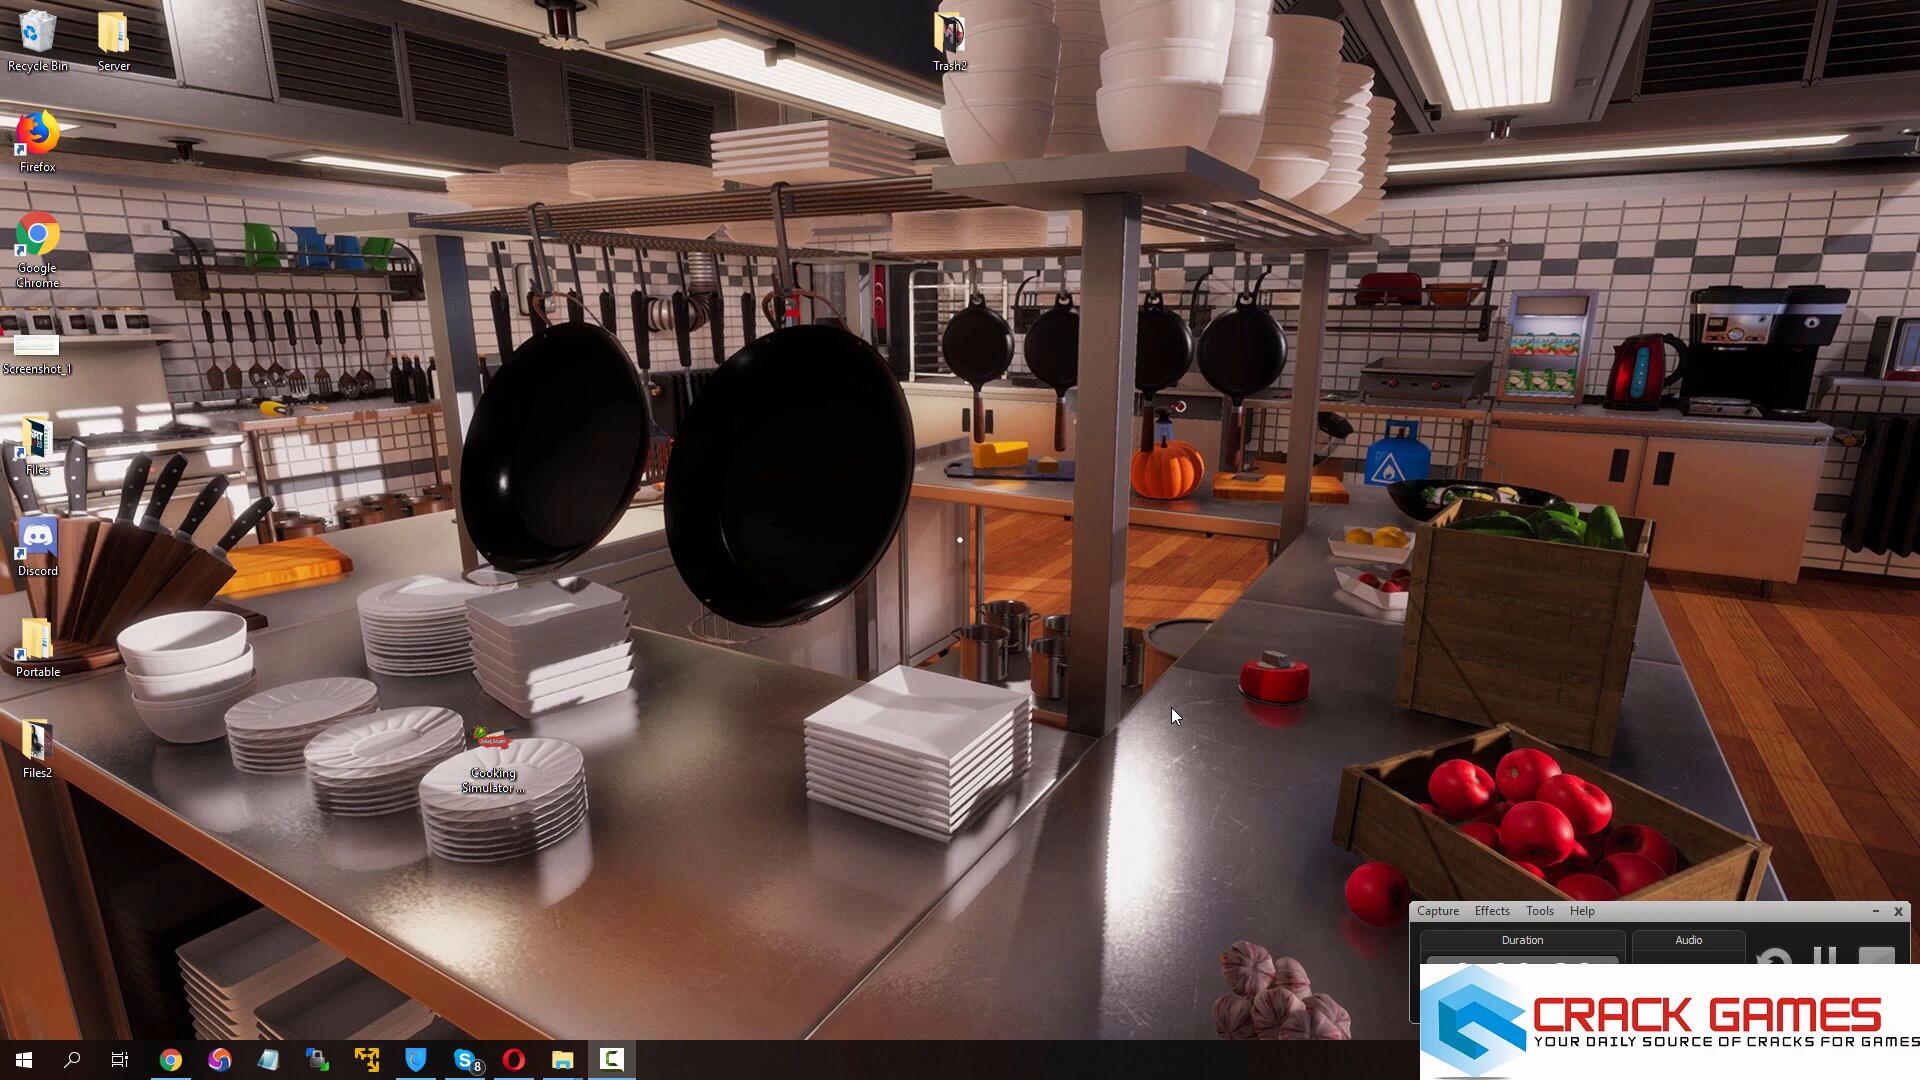Open the Portable folder shortcut
Viewport: 1920px width, 1080px height.
pyautogui.click(x=37, y=640)
